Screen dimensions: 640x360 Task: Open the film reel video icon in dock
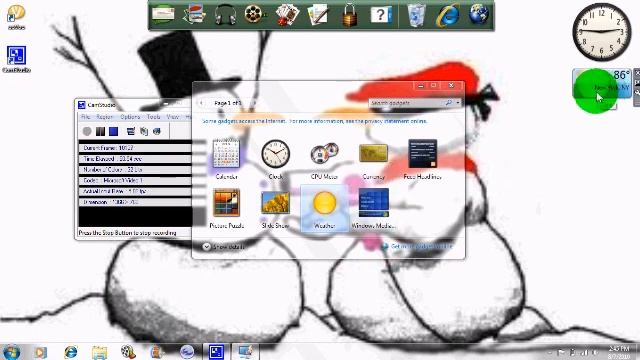coord(255,15)
